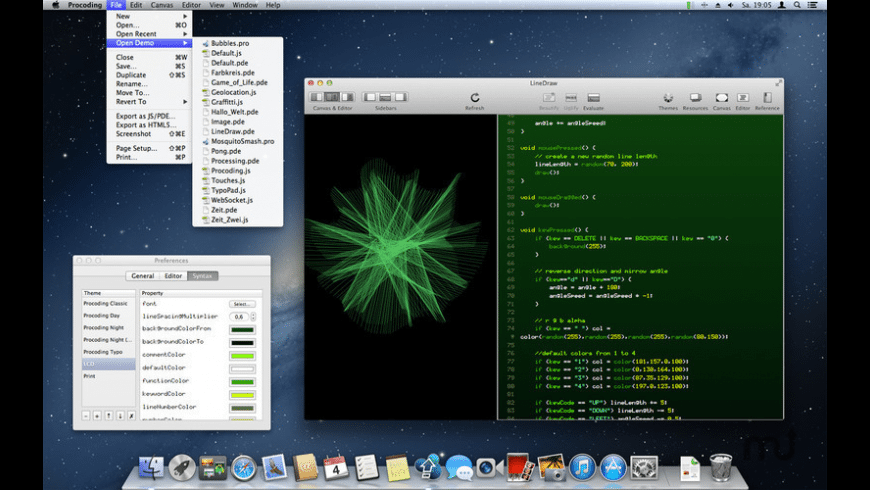Click the Open Demo submenu entry
Screen dimensions: 870x490
pos(149,43)
